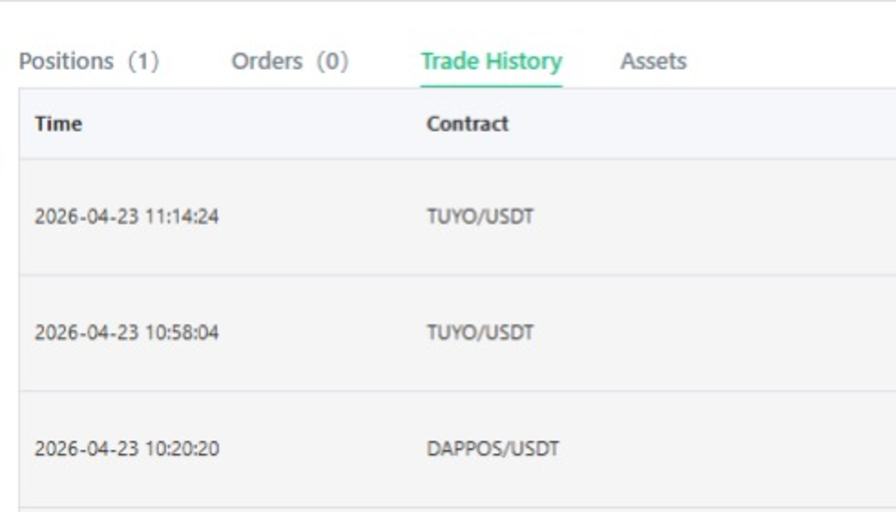The width and height of the screenshot is (896, 512).
Task: Open the Assets tab
Action: tap(653, 61)
